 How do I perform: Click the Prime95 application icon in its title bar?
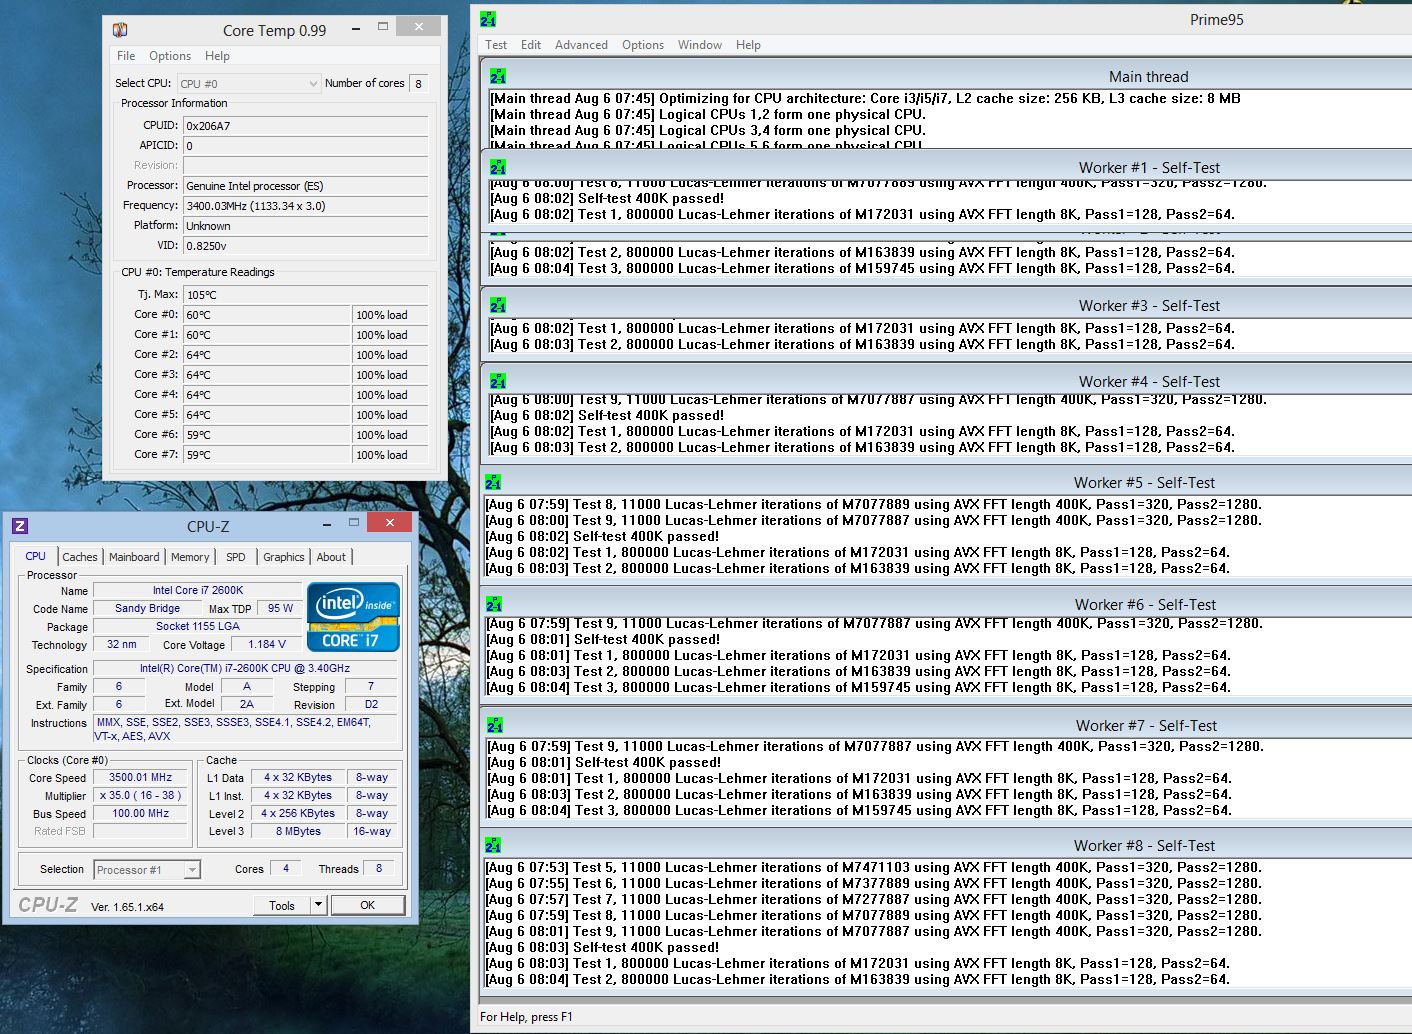pyautogui.click(x=488, y=19)
